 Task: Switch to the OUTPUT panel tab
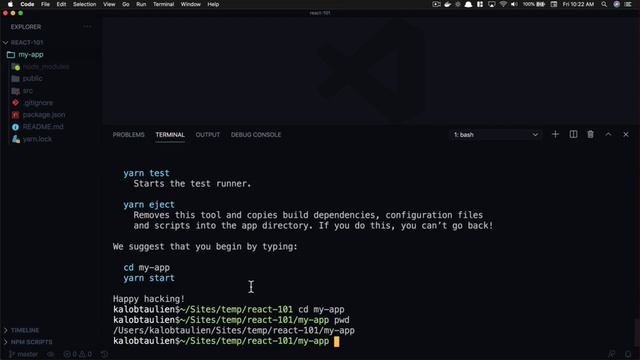point(207,135)
